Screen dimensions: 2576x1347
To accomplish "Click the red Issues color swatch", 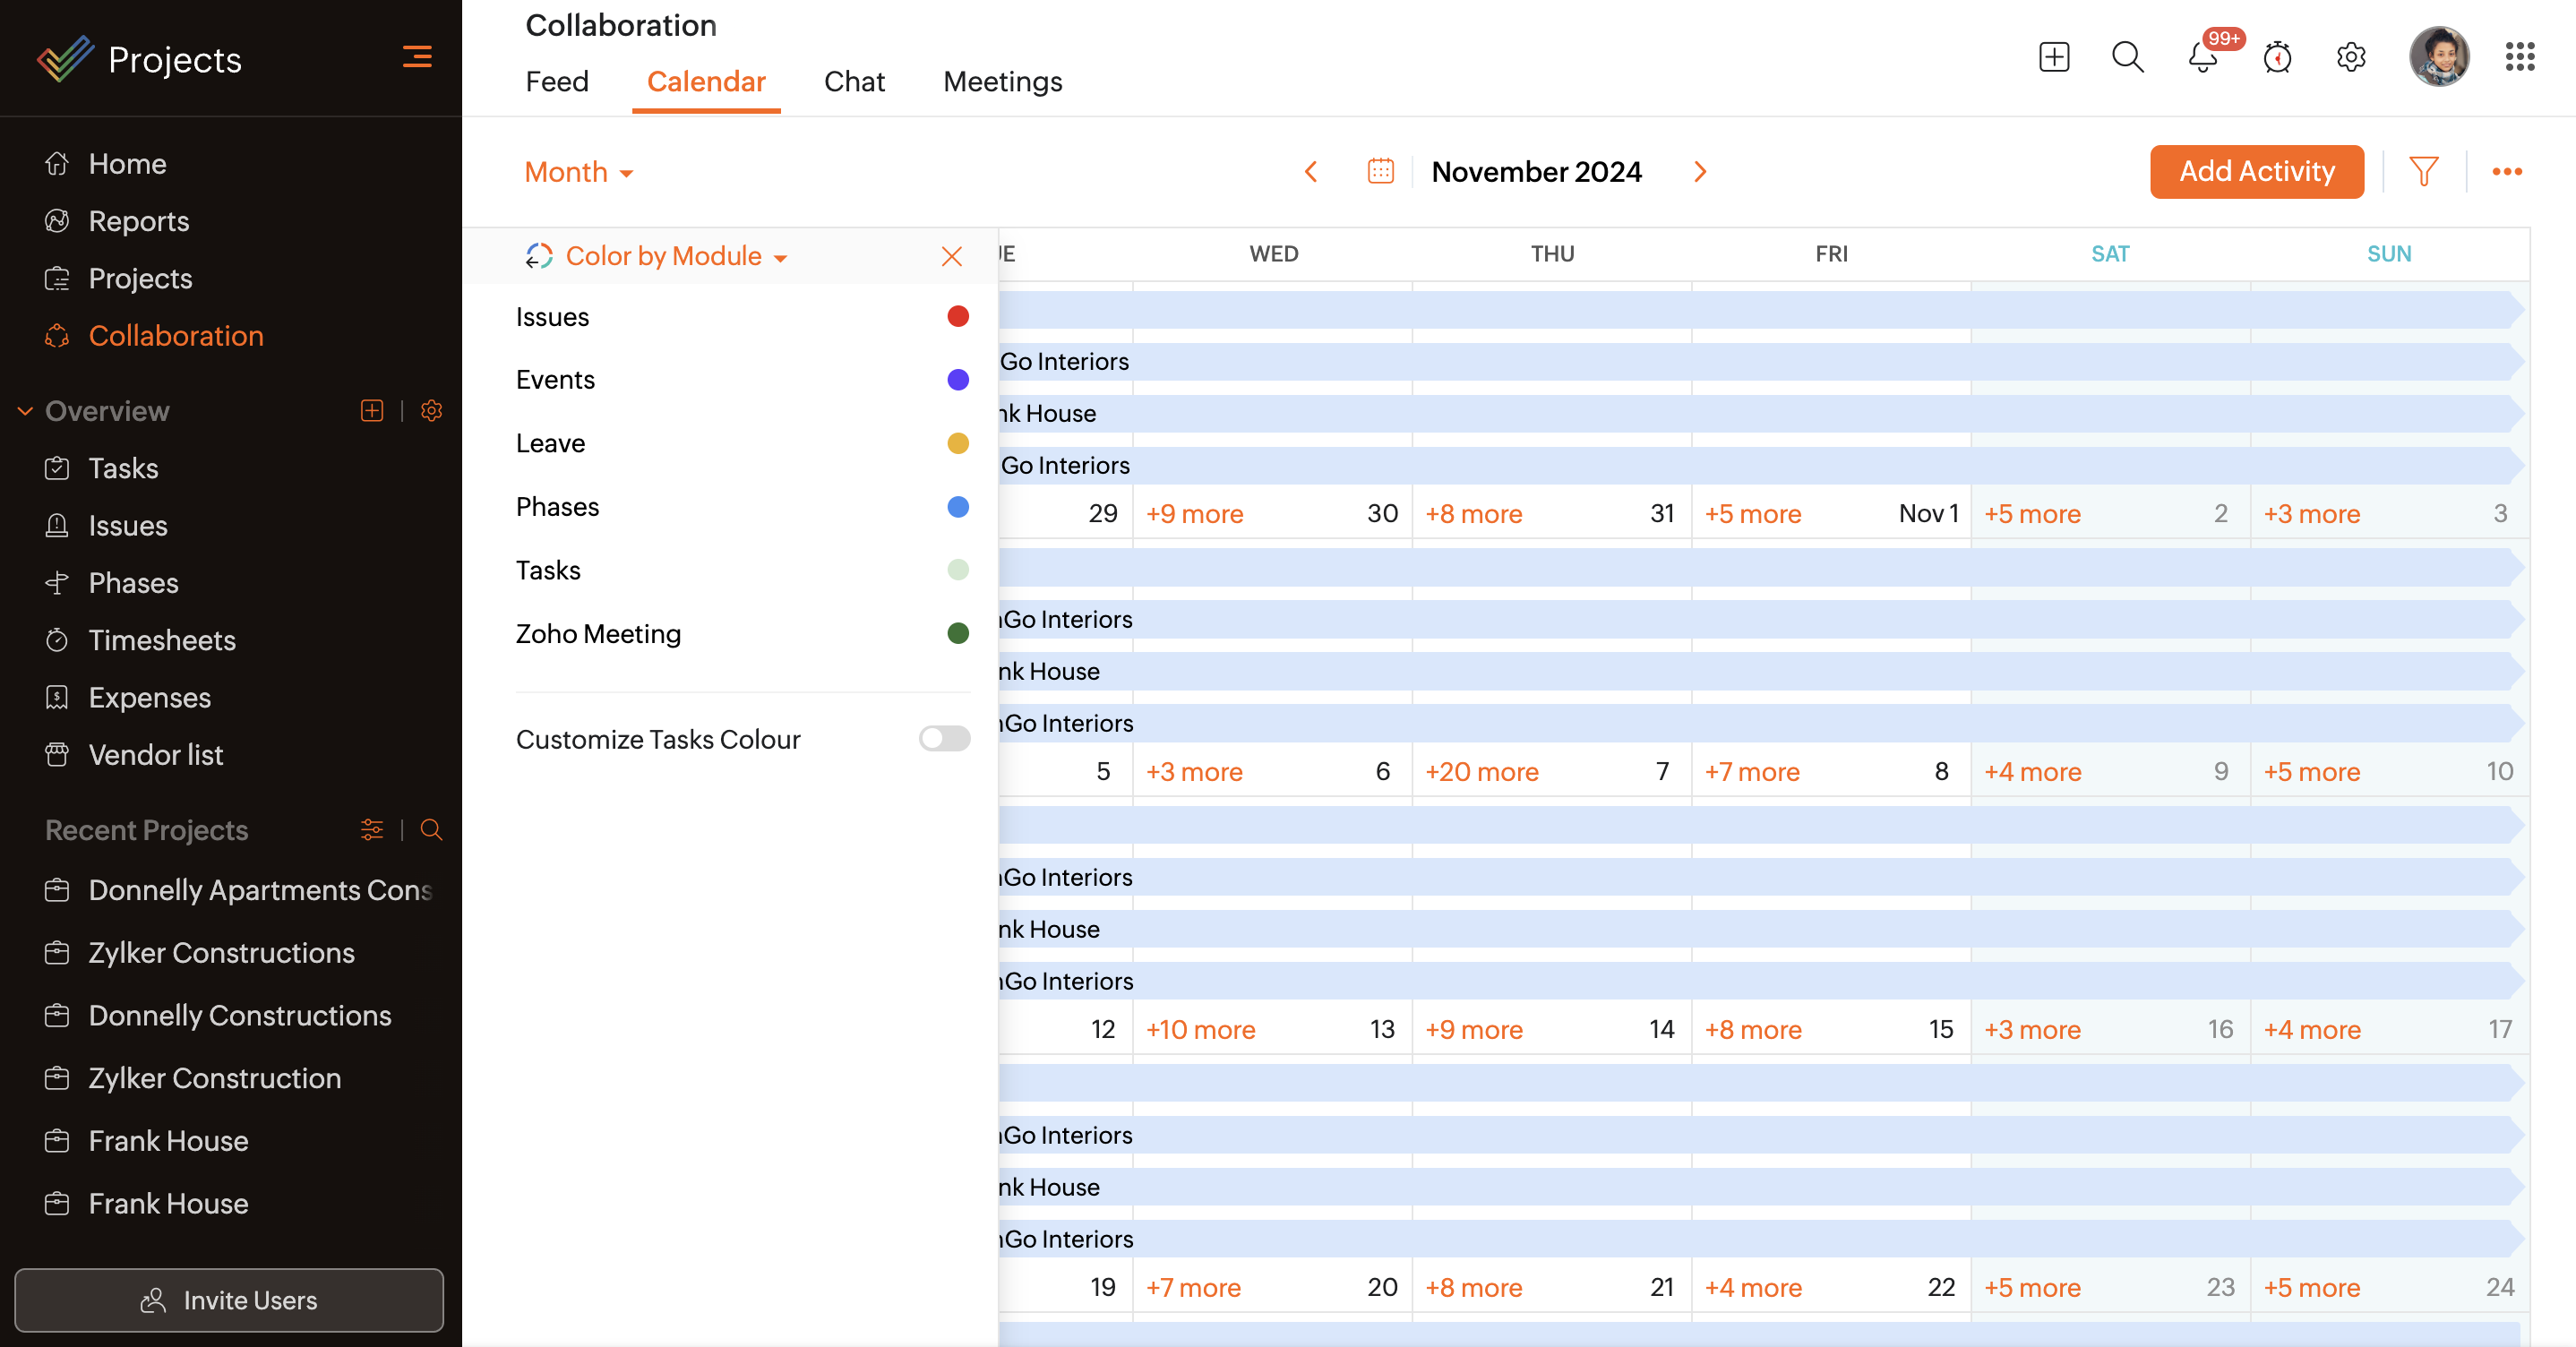I will coord(957,317).
